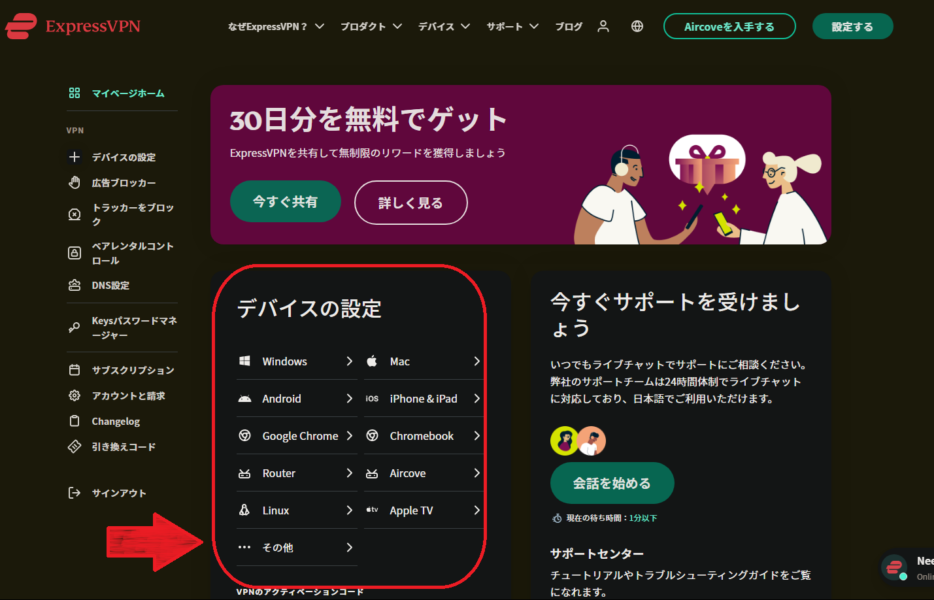The image size is (934, 600).
Task: Click the Google Chrome icon
Action: [244, 436]
